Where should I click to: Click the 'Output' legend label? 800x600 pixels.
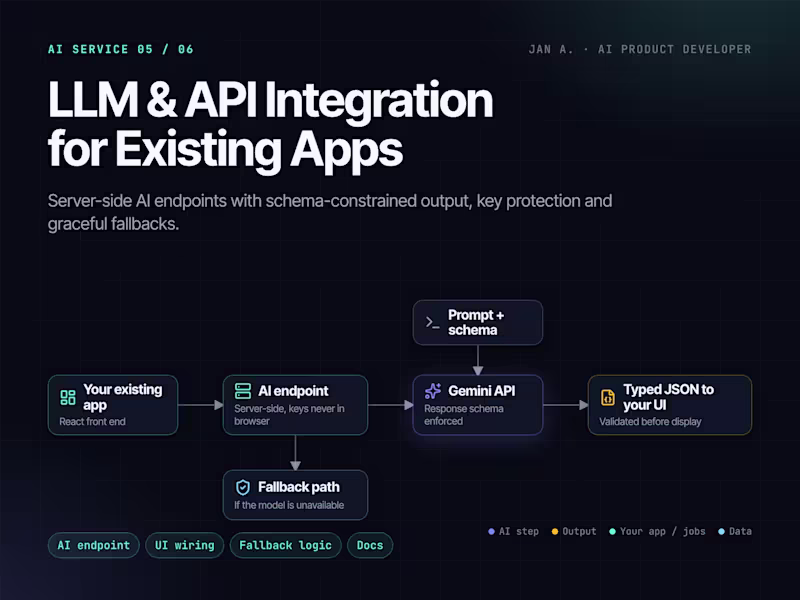pos(579,532)
